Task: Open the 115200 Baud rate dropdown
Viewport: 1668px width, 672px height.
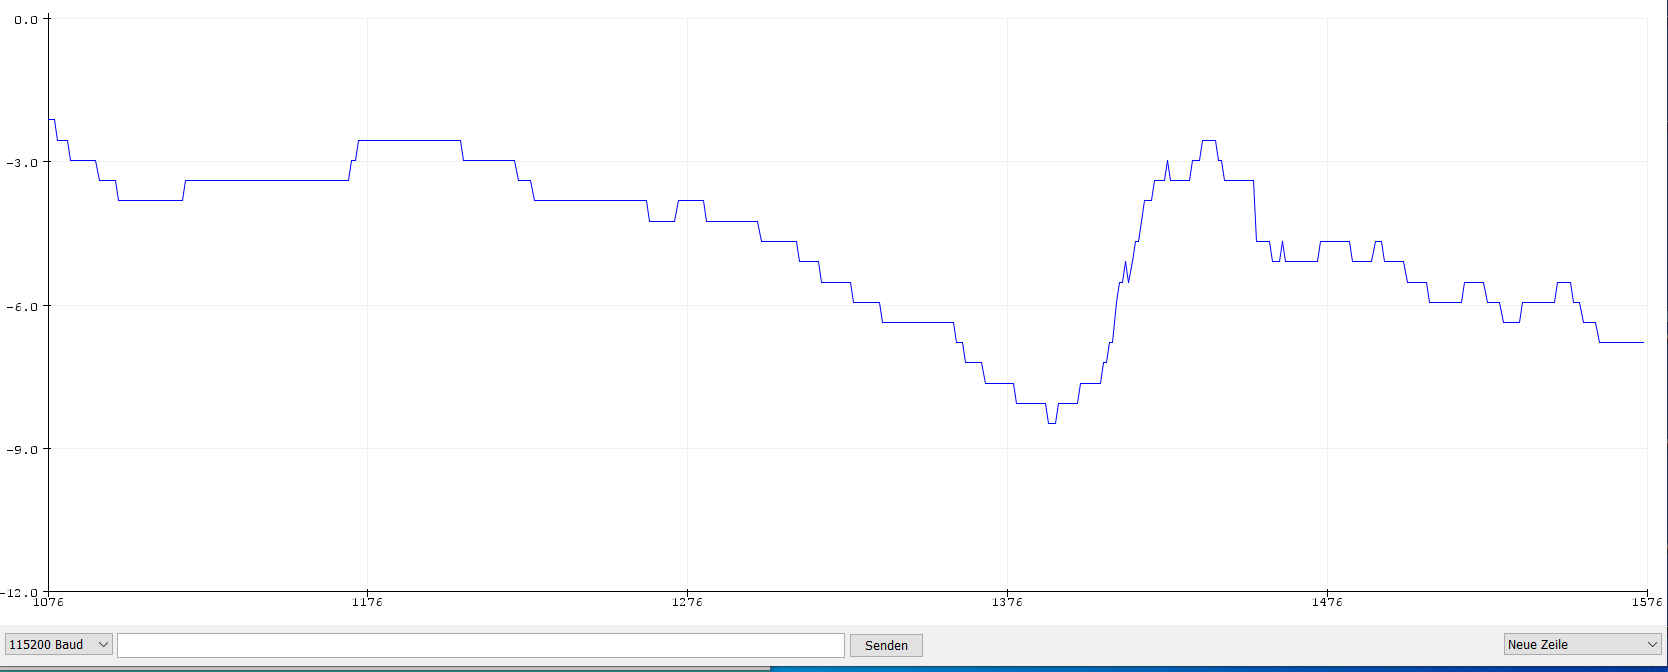Action: point(59,645)
